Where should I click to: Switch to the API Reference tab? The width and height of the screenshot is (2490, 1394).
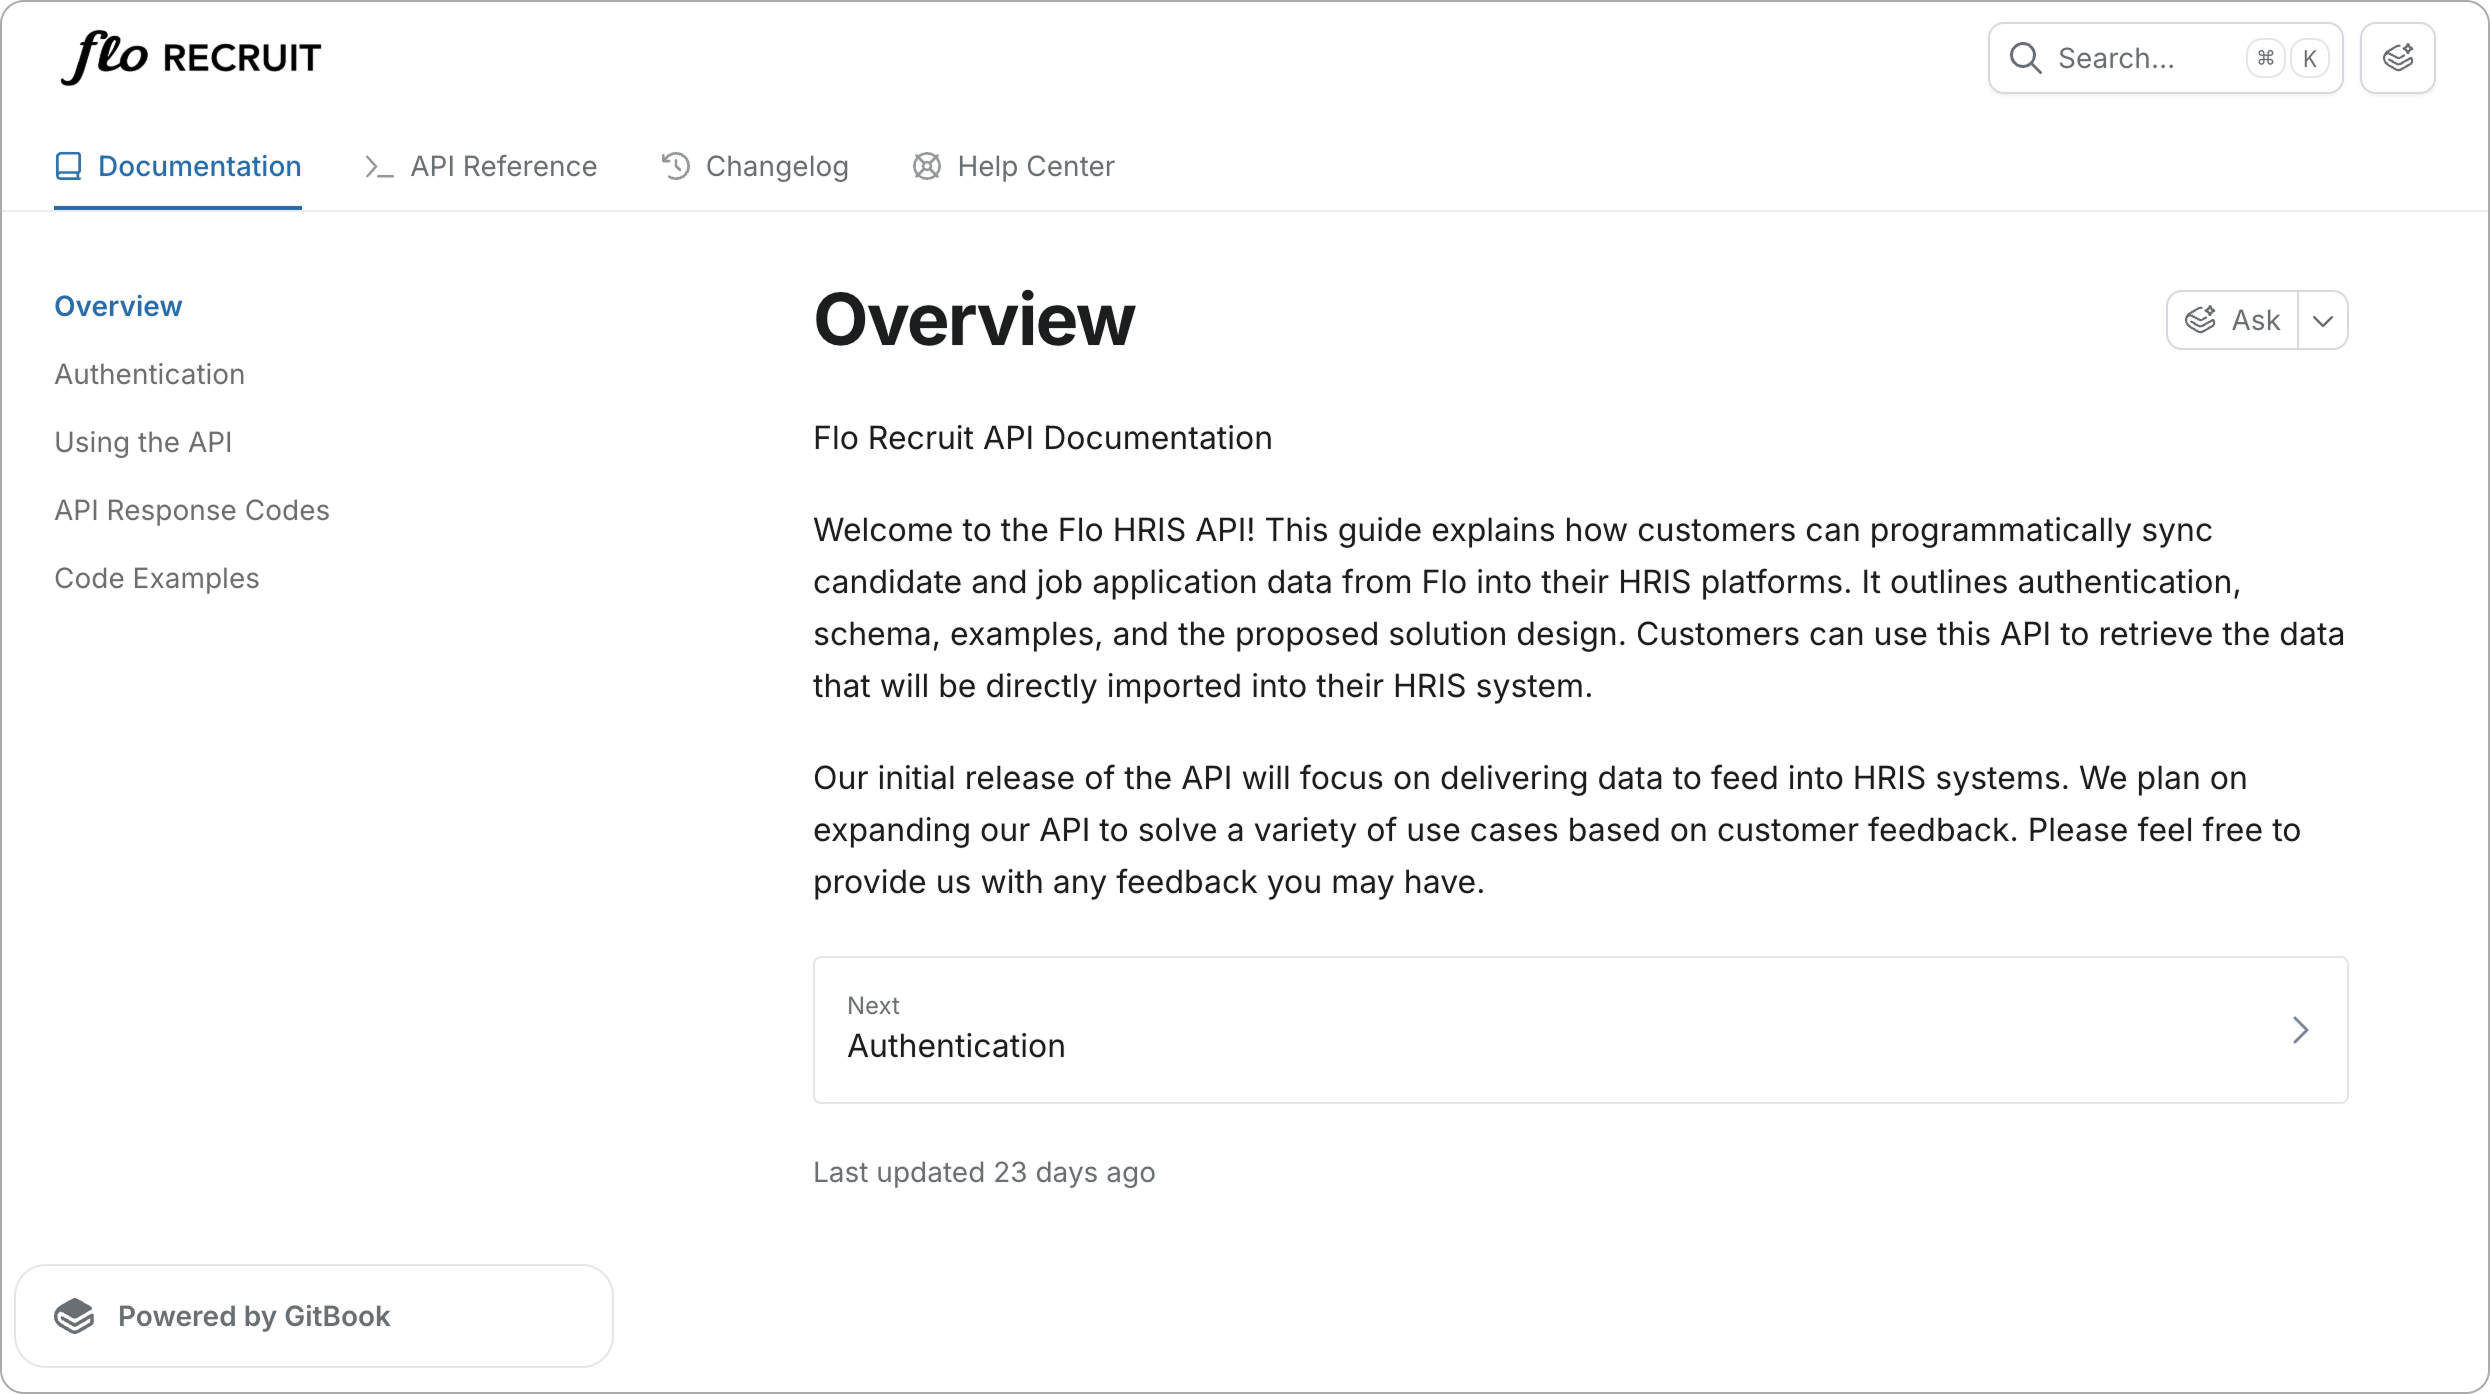point(502,166)
